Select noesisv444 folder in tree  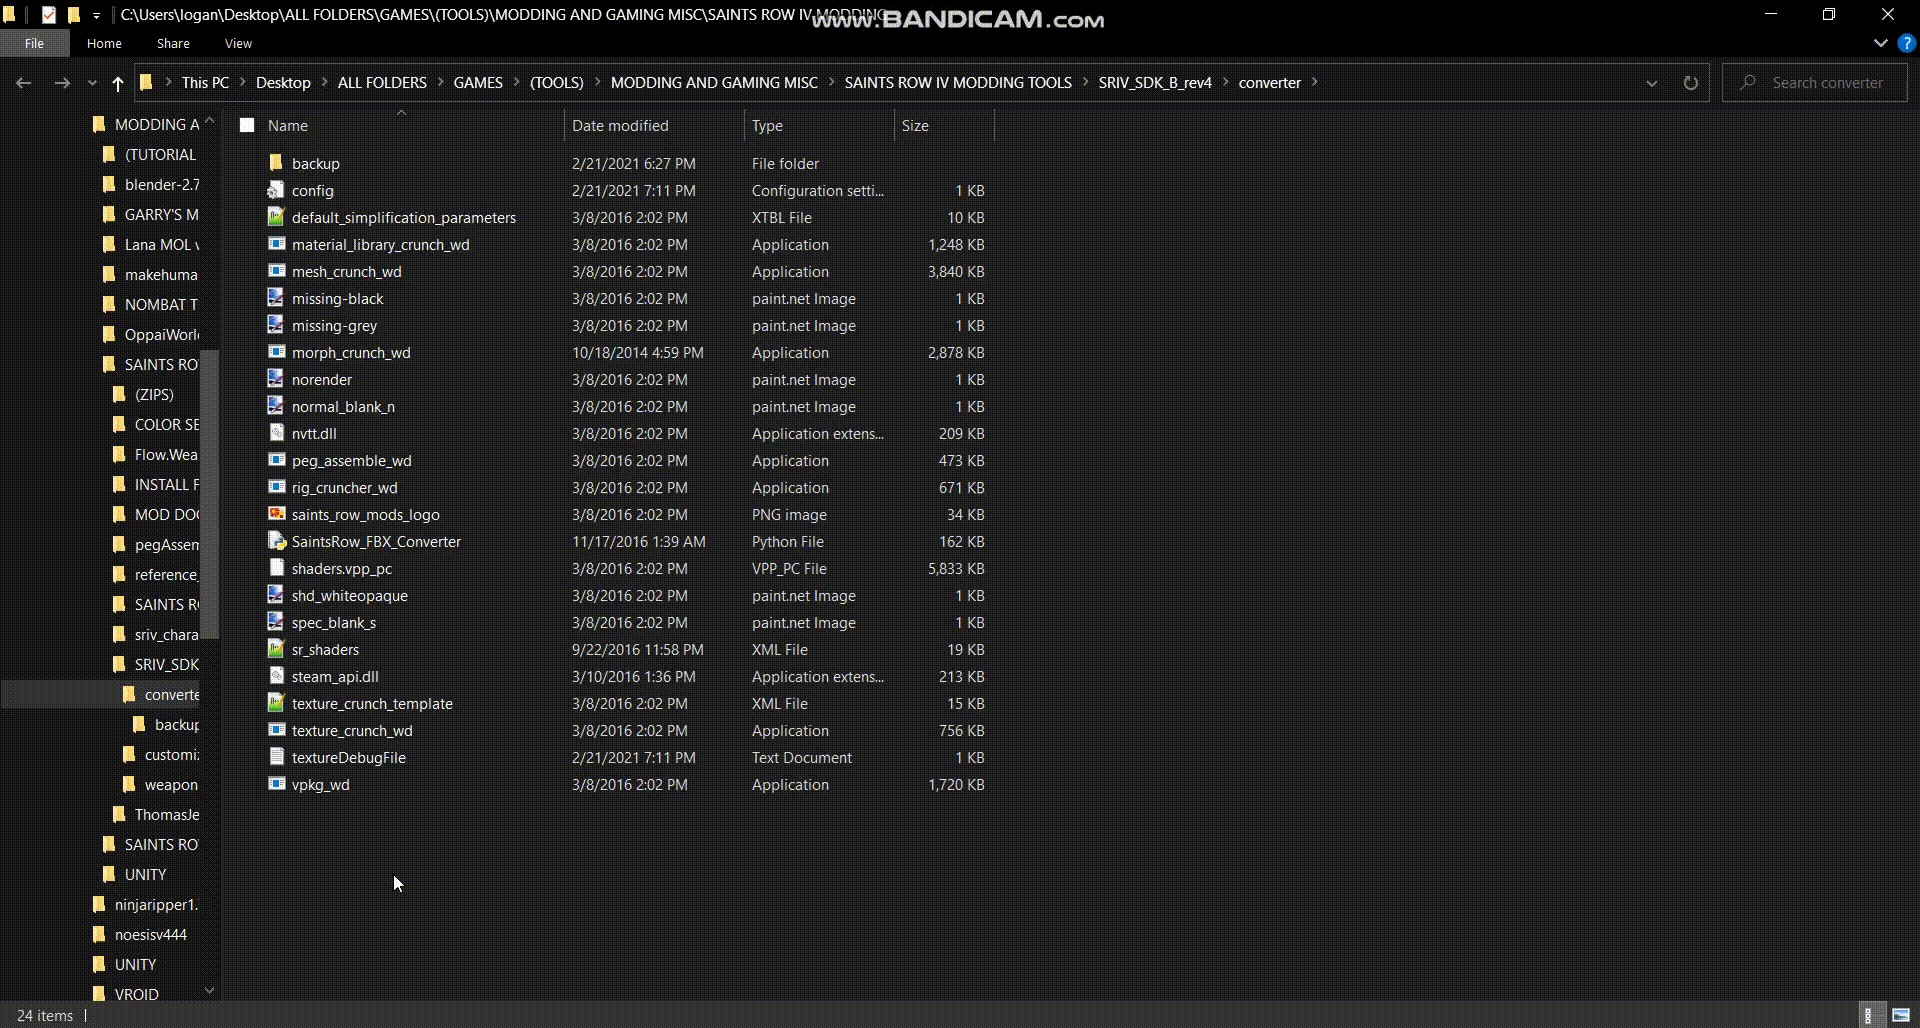[150, 934]
